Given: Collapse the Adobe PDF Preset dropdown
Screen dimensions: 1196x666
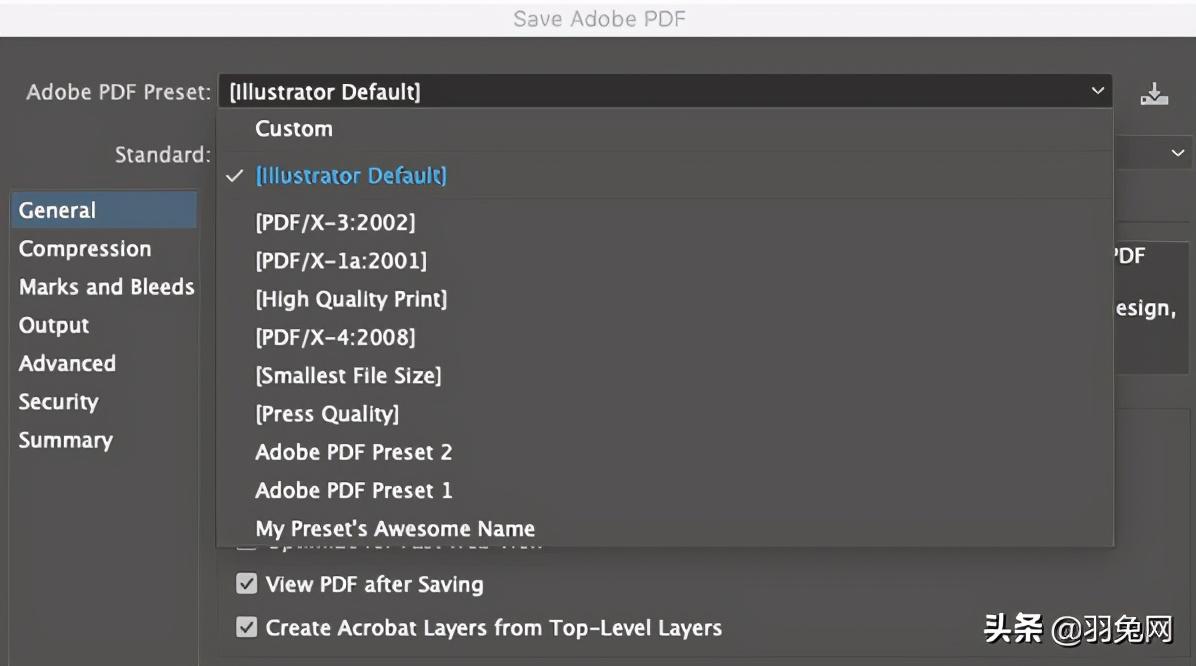Looking at the screenshot, I should click(x=1098, y=92).
